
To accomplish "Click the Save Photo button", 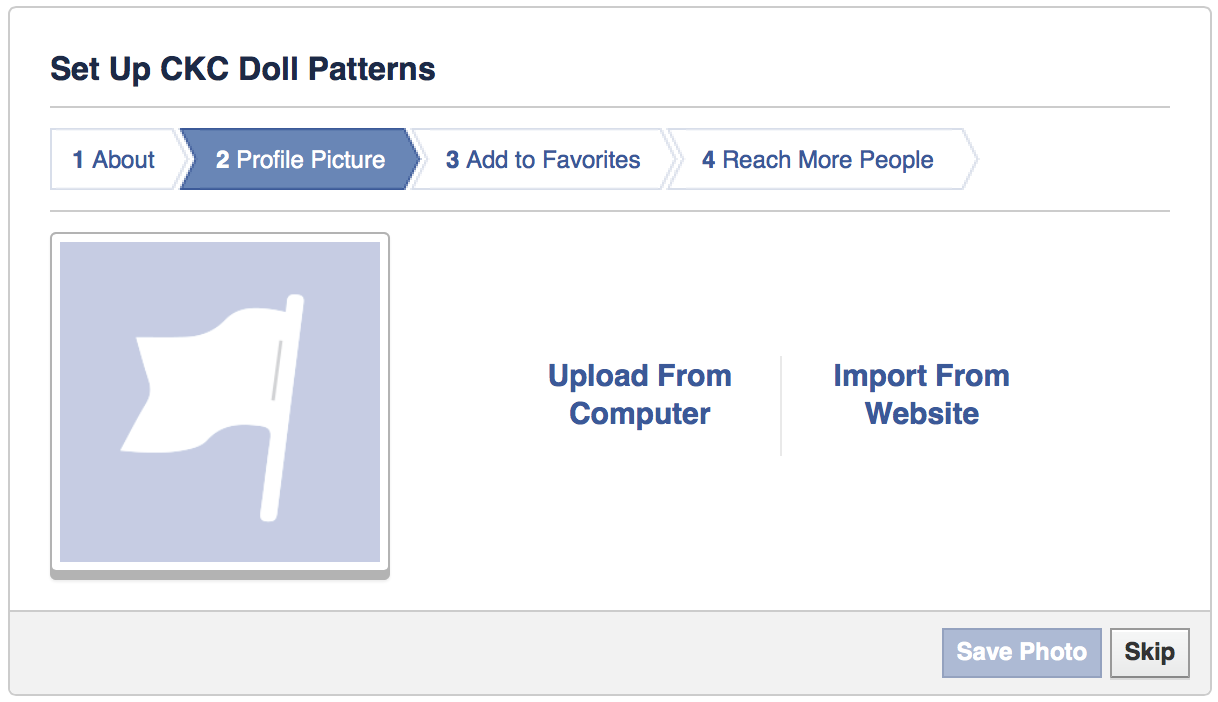I will [x=1022, y=652].
